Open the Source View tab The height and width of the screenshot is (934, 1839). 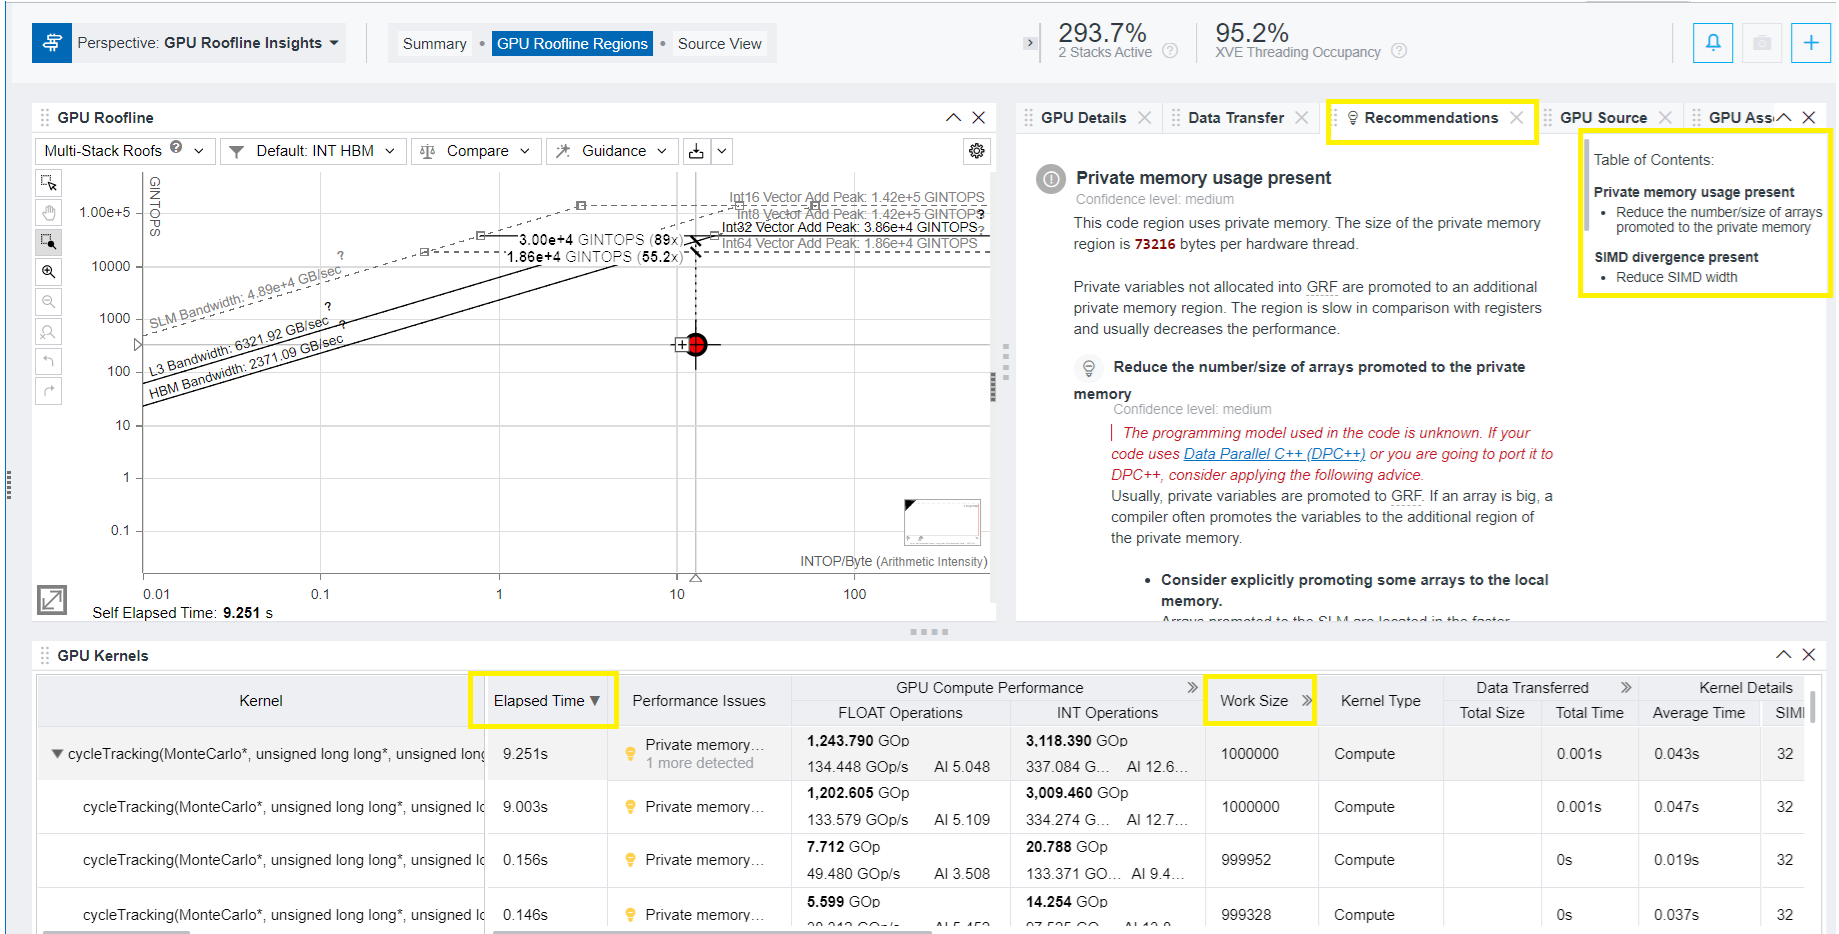(719, 44)
